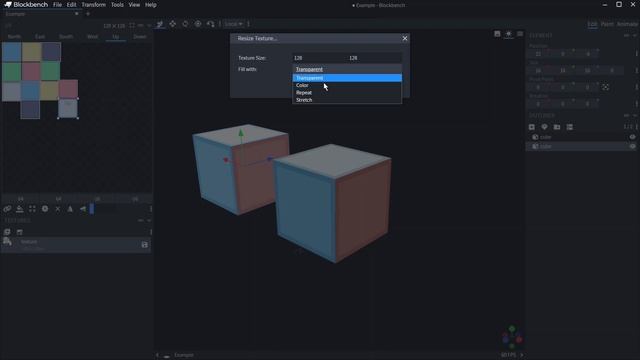640x360 pixels.
Task: Edit the texture width field
Action: pyautogui.click(x=319, y=58)
